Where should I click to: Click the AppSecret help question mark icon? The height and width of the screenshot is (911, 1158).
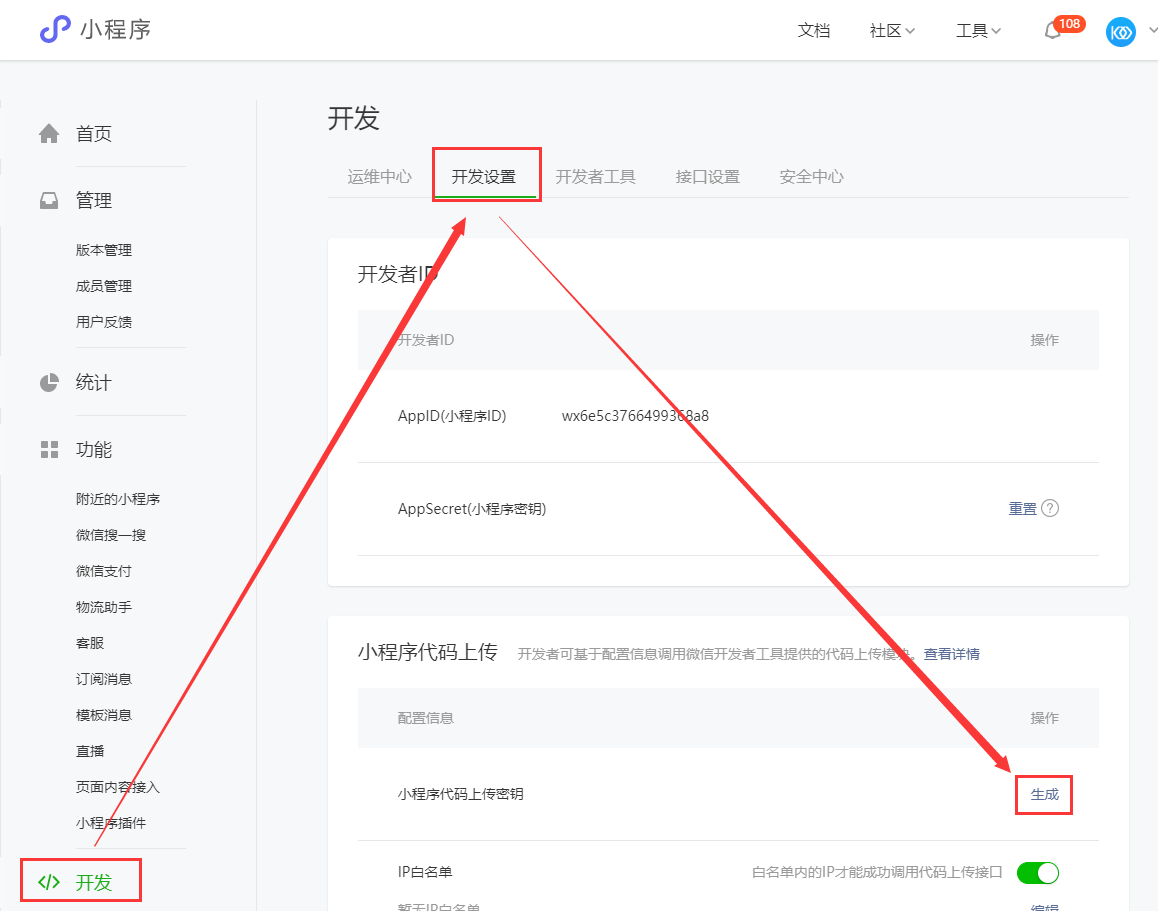point(1050,508)
